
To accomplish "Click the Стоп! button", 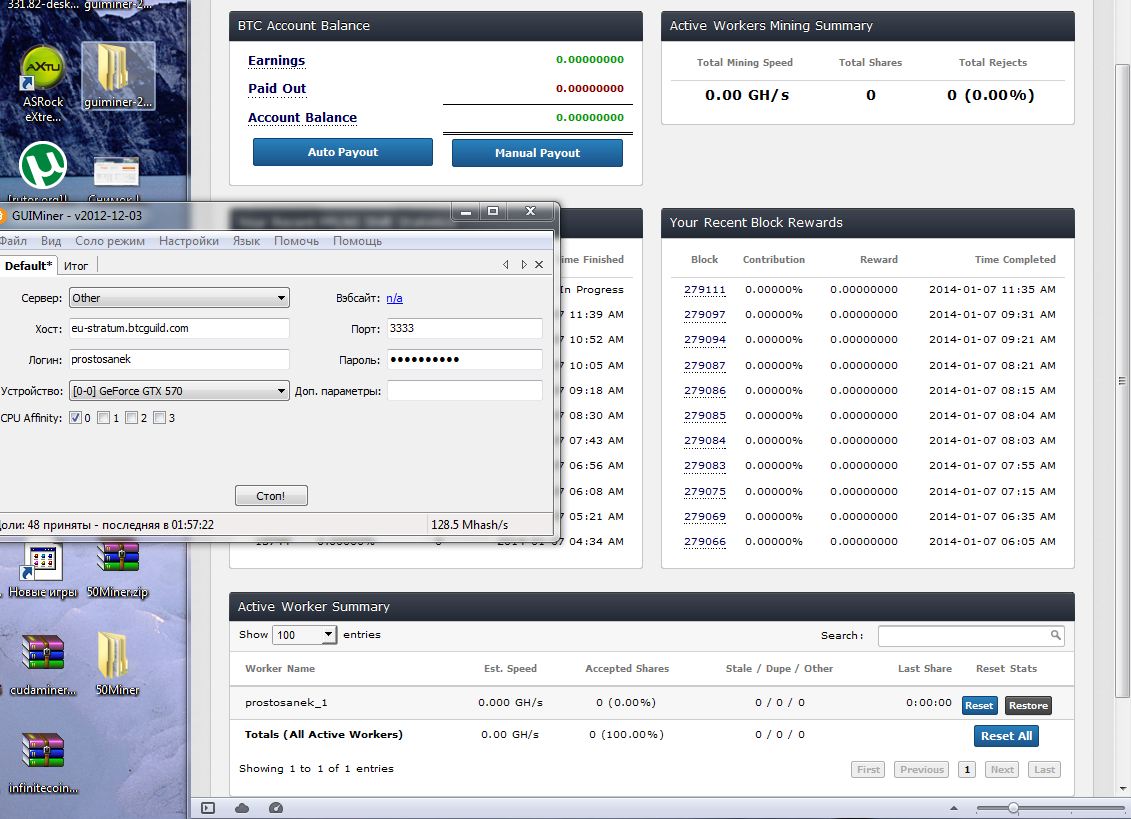I will pos(271,496).
